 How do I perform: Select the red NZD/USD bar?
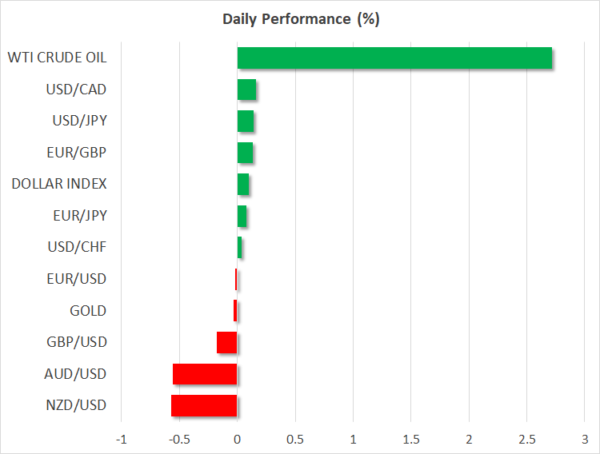click(x=204, y=405)
